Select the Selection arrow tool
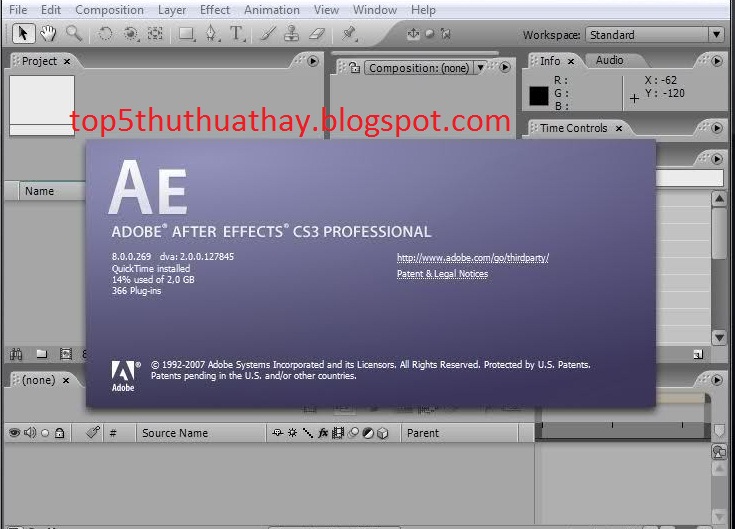 pos(23,34)
